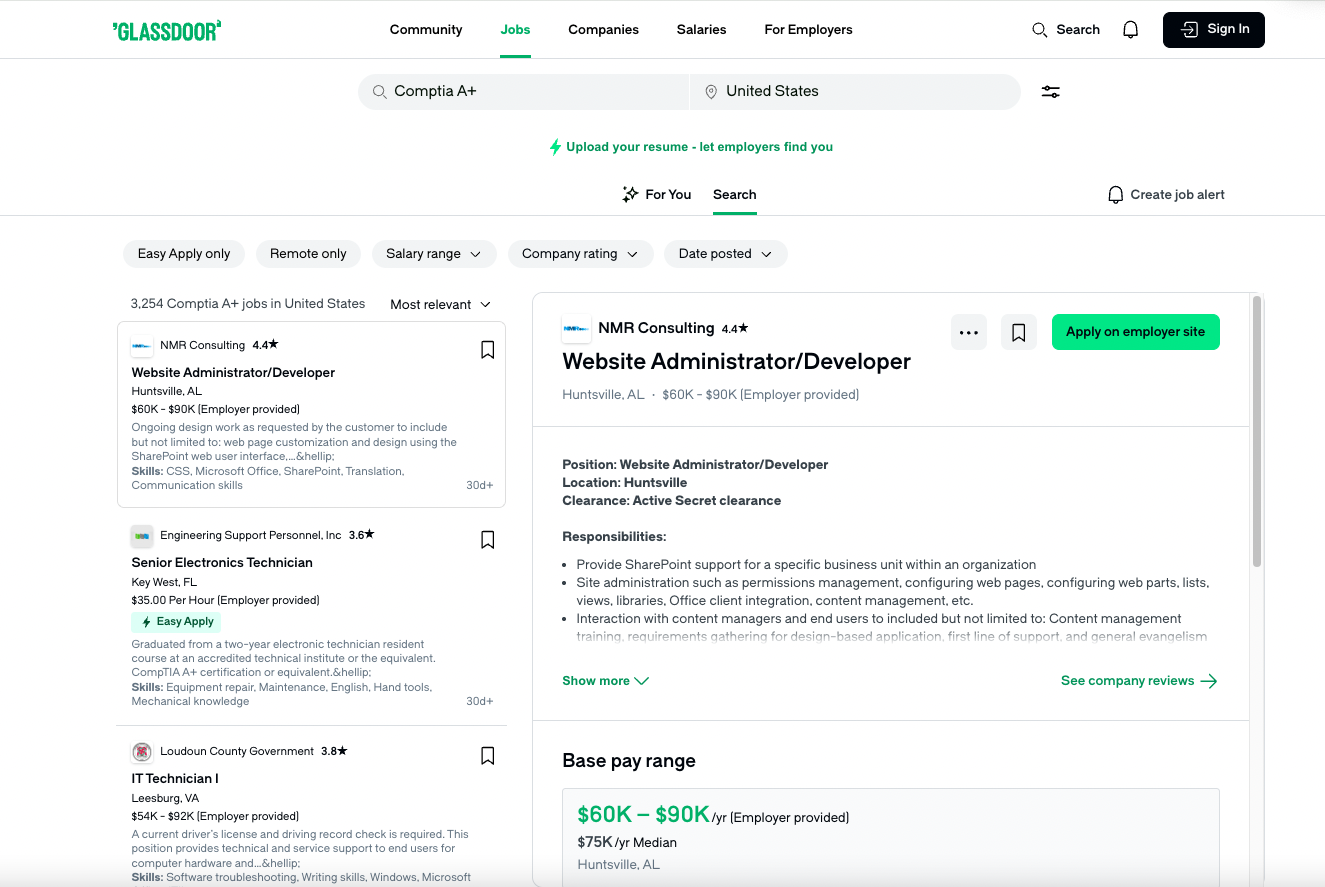Click the Comptia A+ keyword search field

coord(524,92)
